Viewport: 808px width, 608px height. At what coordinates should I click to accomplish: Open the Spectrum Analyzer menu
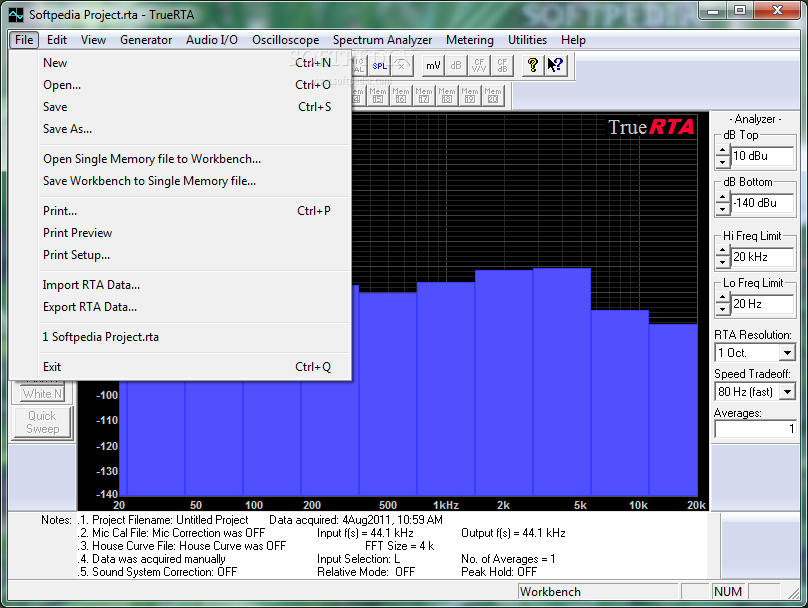(382, 40)
